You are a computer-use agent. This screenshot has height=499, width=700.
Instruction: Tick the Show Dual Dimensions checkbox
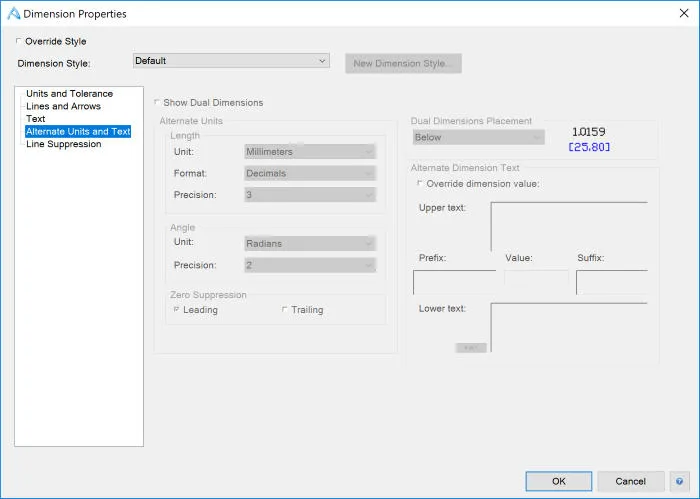click(157, 102)
